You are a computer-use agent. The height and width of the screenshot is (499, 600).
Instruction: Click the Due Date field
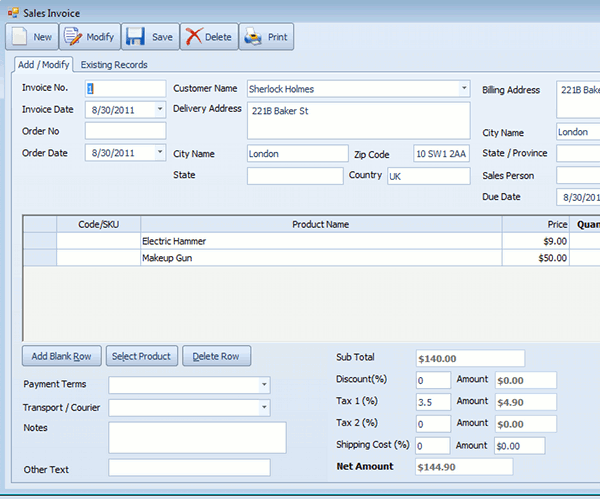(x=578, y=197)
